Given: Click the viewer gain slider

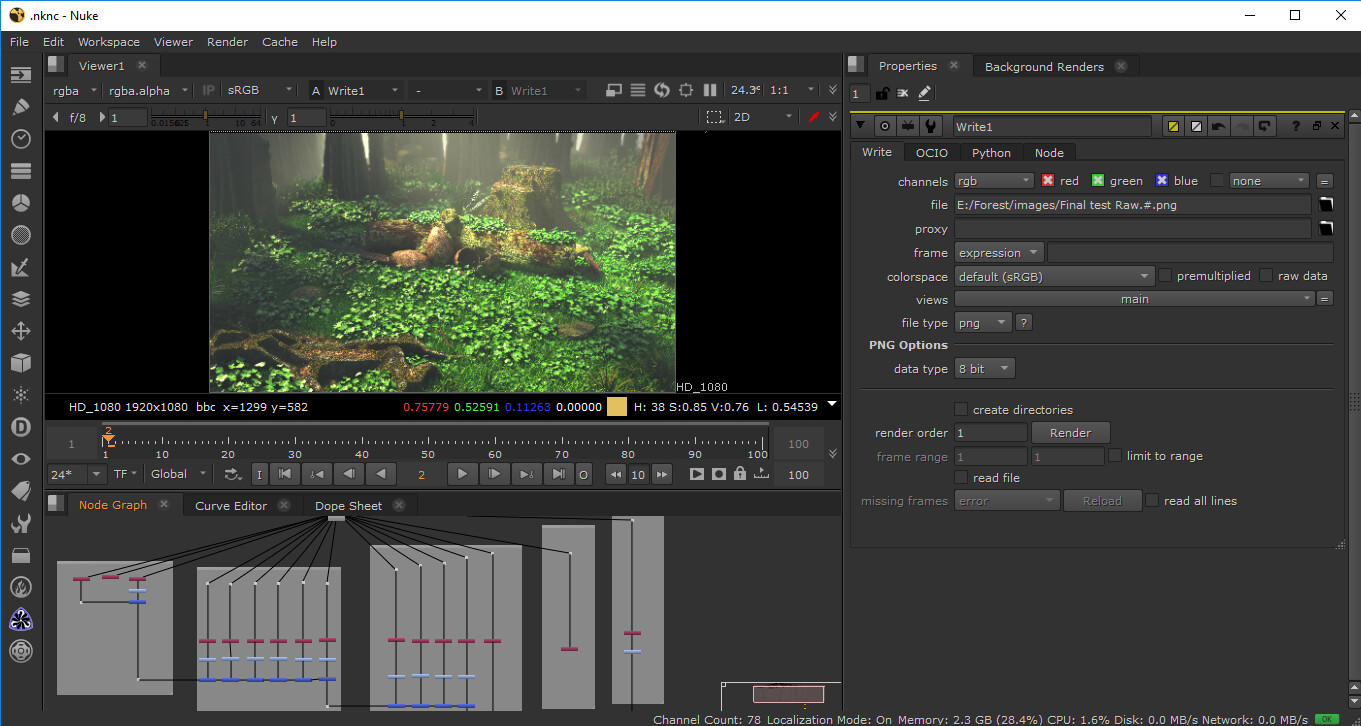Looking at the screenshot, I should tap(205, 117).
